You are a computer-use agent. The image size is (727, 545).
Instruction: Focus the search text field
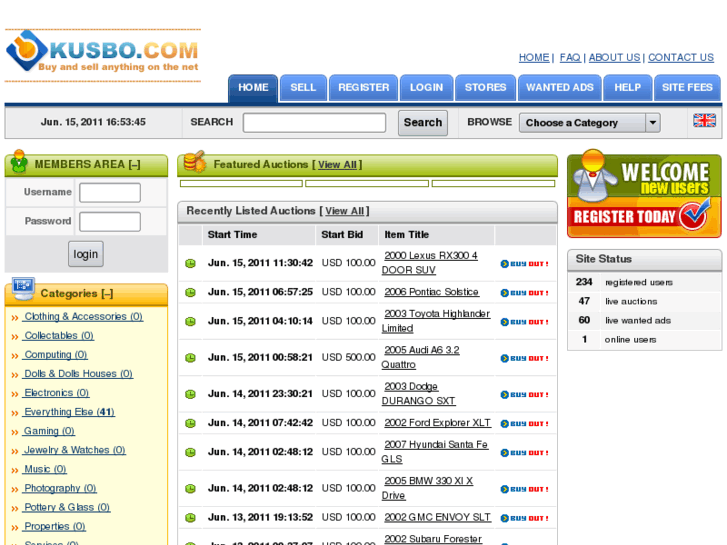[314, 123]
